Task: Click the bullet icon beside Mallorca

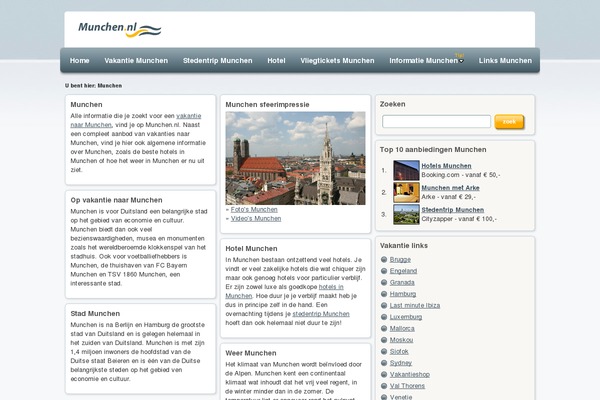Action: (384, 328)
